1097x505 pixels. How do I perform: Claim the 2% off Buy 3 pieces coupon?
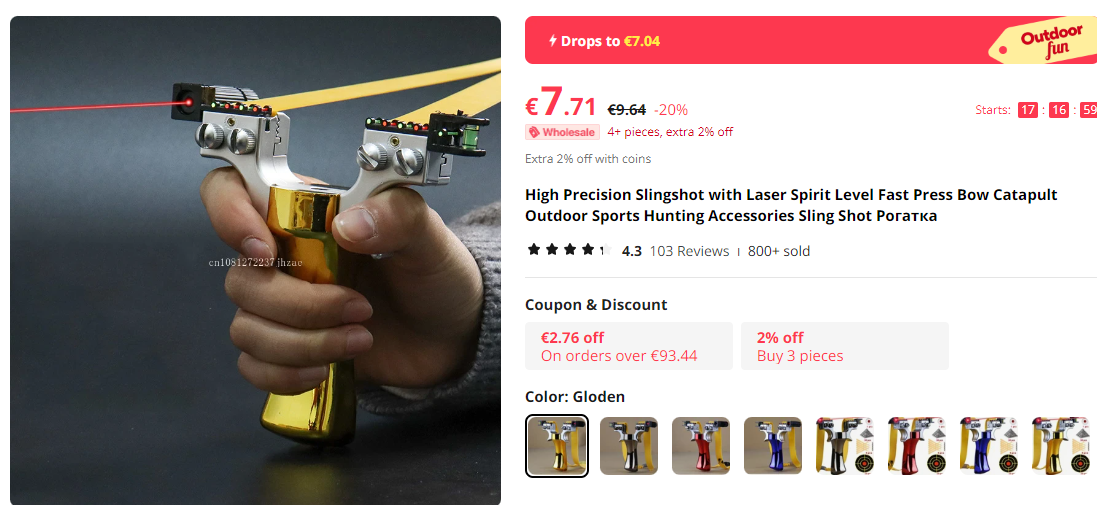[845, 346]
